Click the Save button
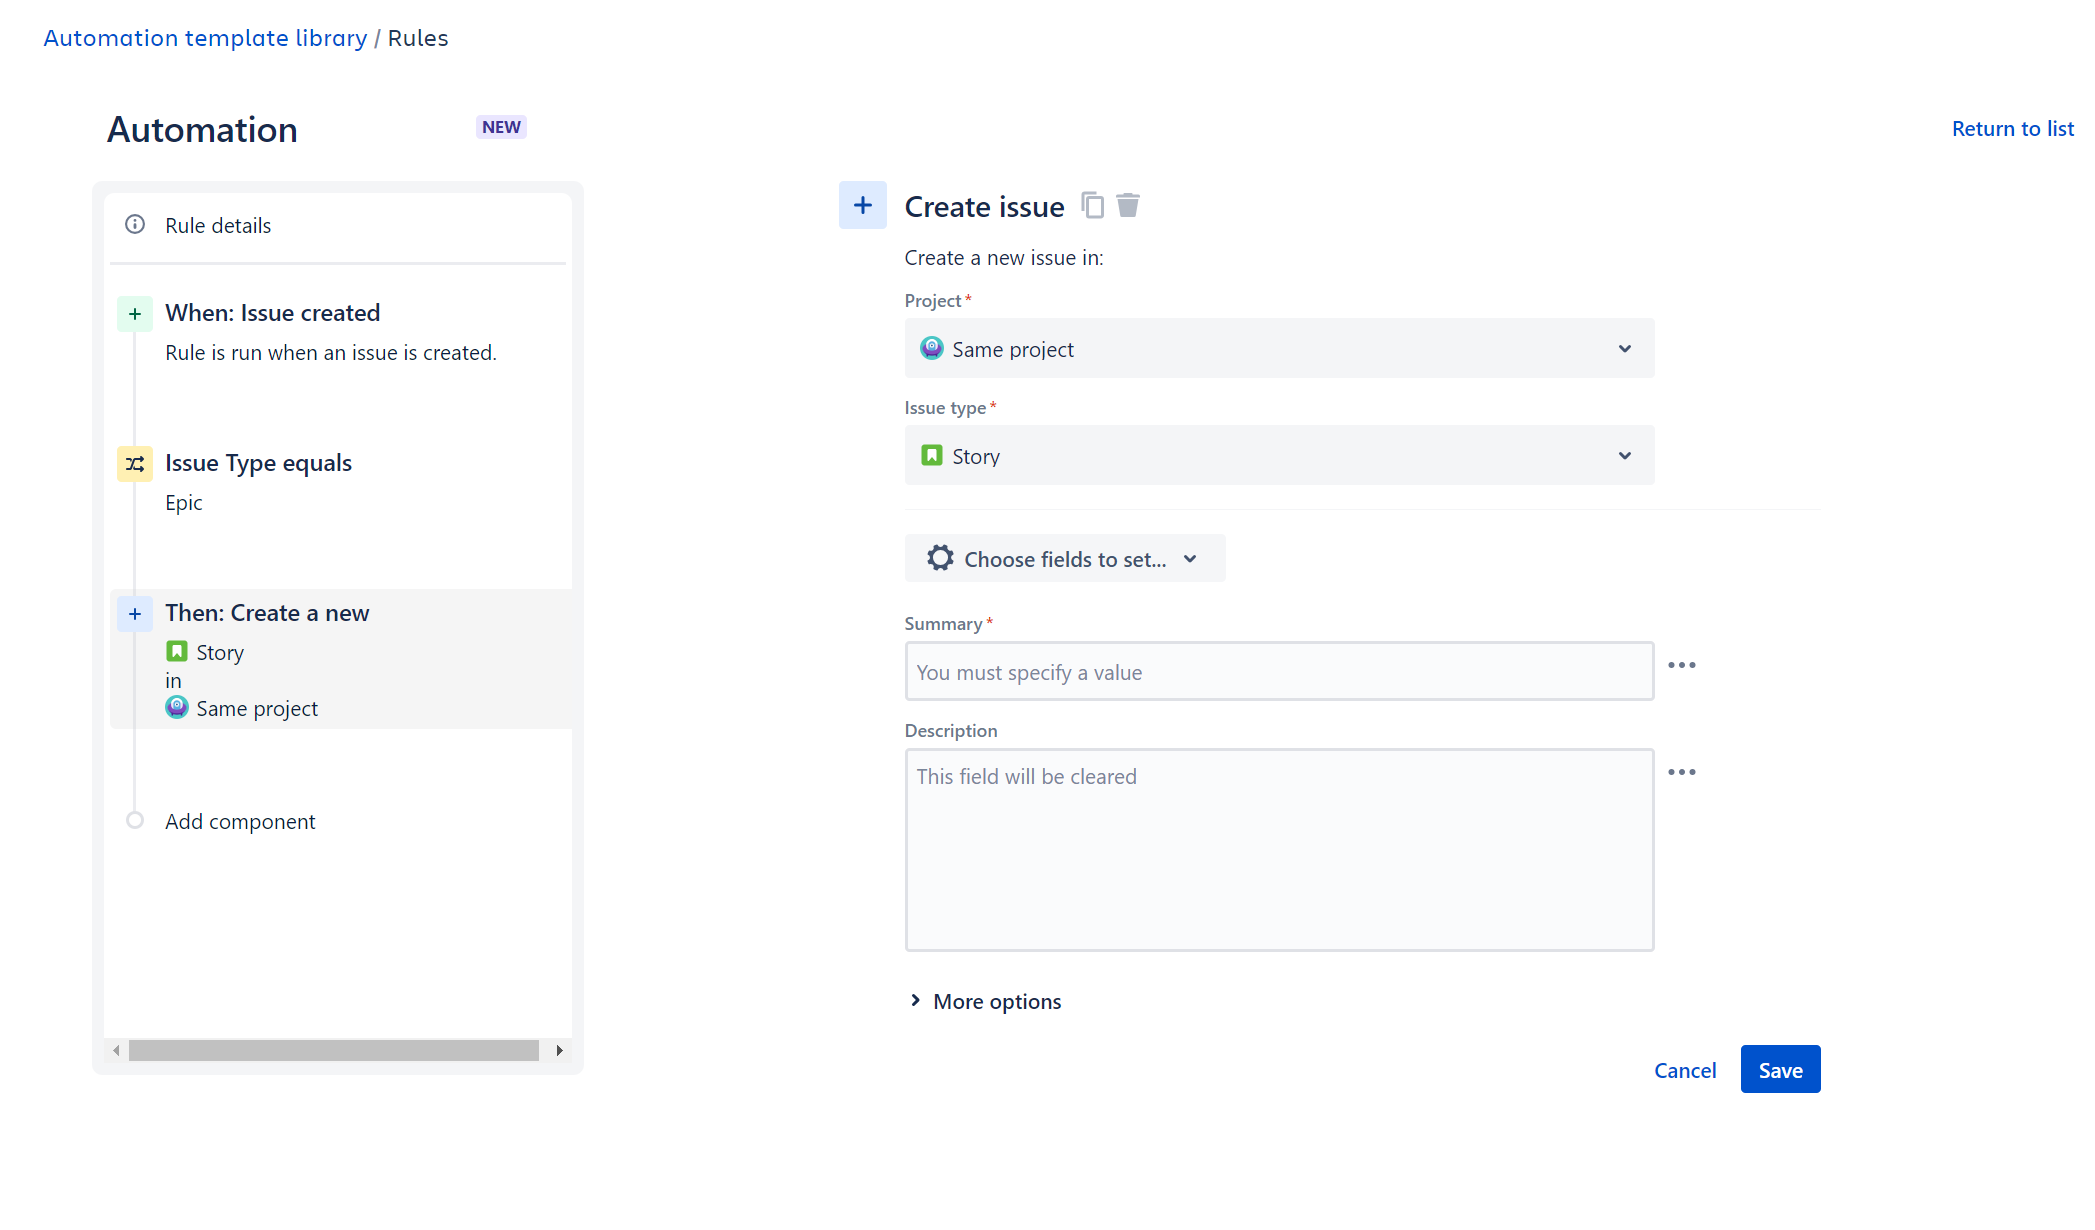This screenshot has width=2095, height=1230. pos(1779,1069)
